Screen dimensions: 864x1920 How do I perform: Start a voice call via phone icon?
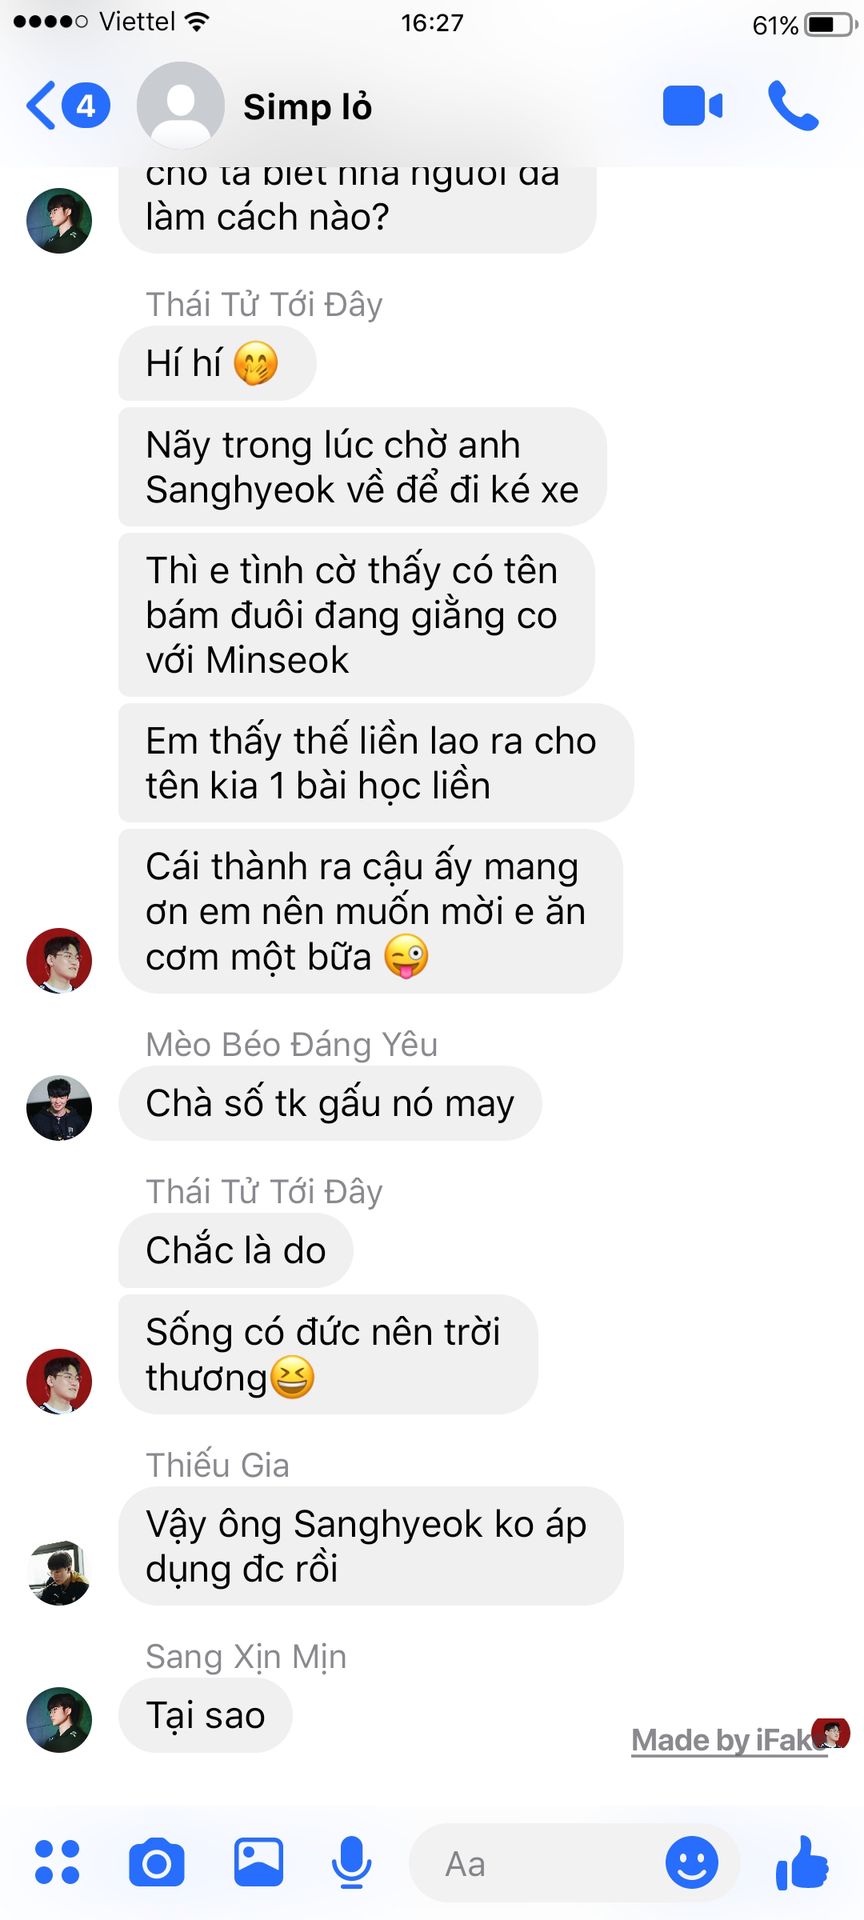(793, 106)
